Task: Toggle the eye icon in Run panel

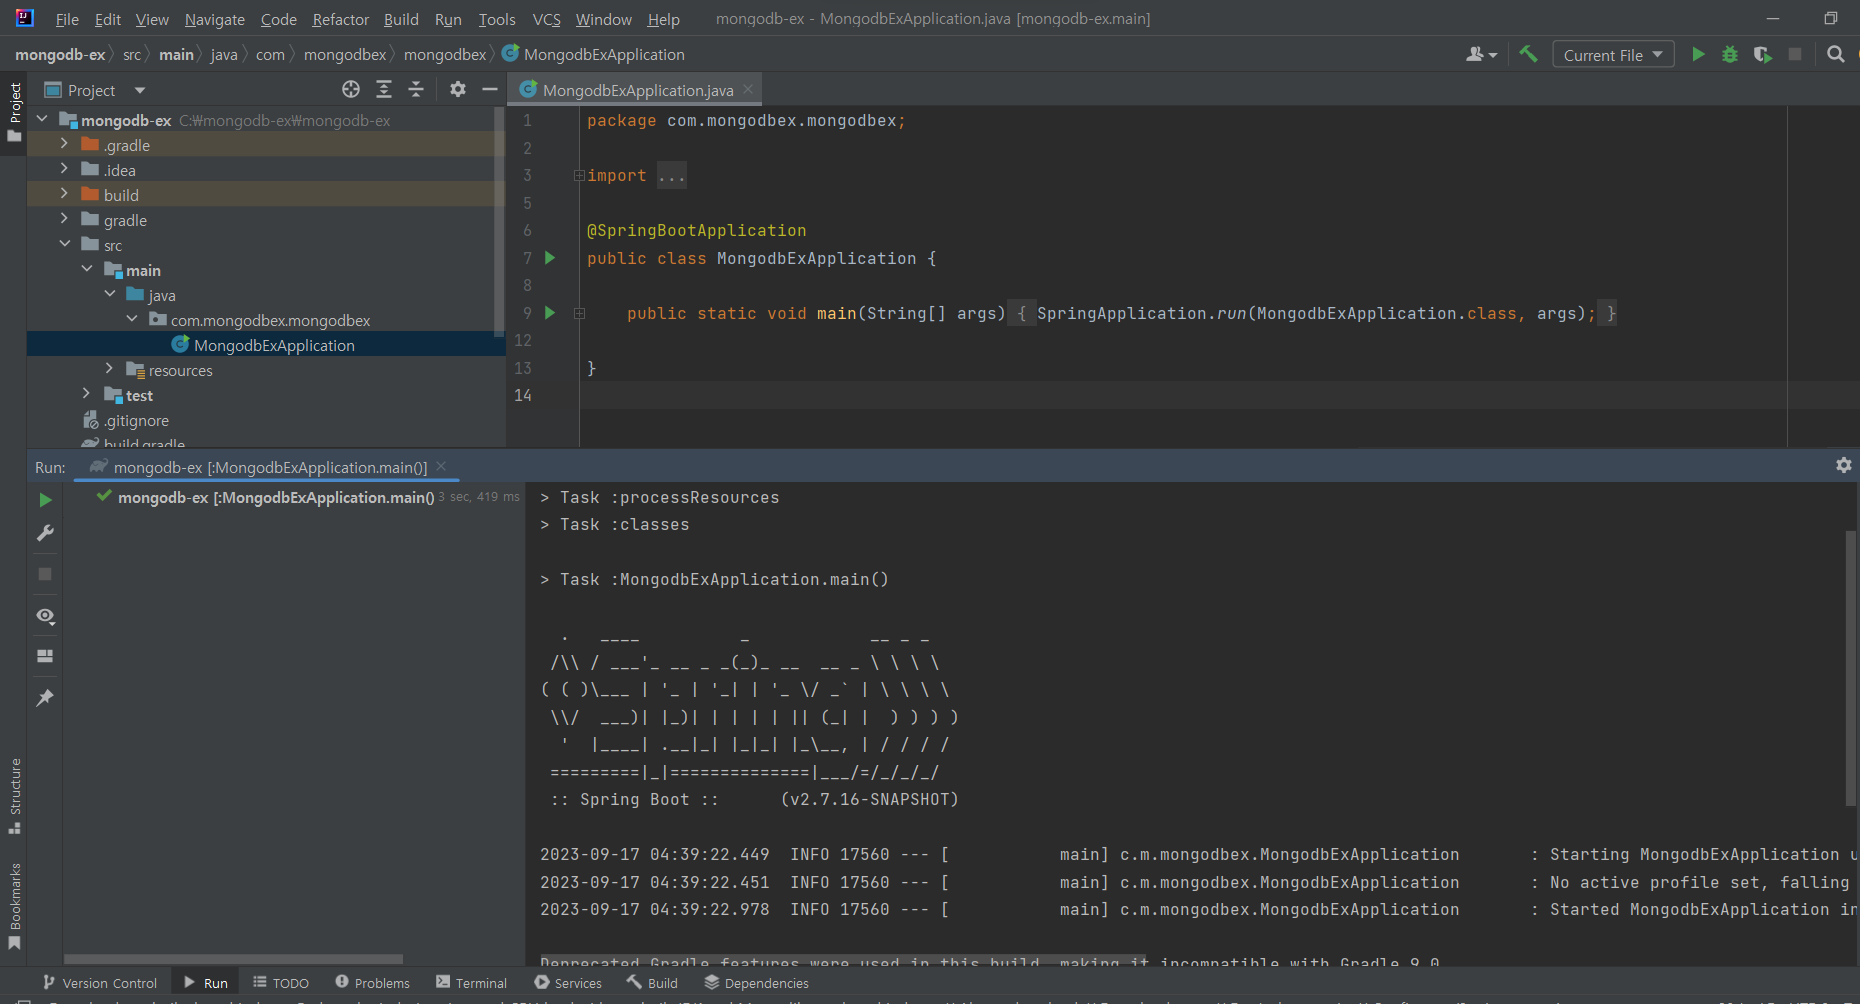Action: point(45,616)
